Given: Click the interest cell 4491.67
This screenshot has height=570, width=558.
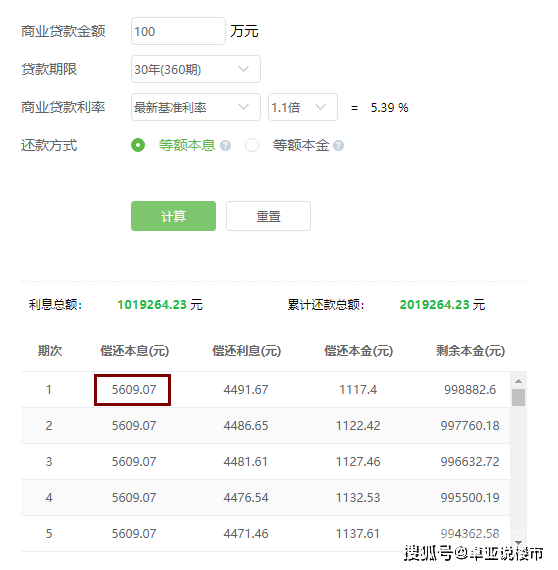Looking at the screenshot, I should [246, 390].
